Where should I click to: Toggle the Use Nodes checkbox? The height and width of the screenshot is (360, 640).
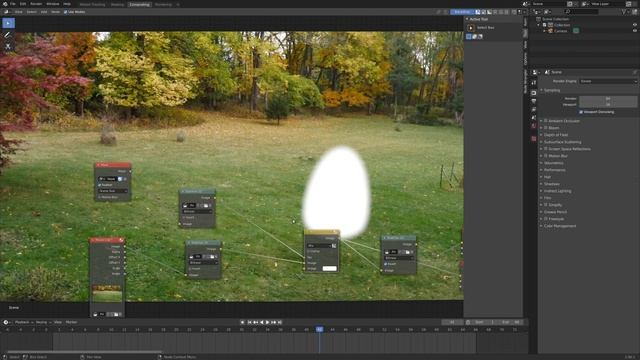(x=65, y=12)
